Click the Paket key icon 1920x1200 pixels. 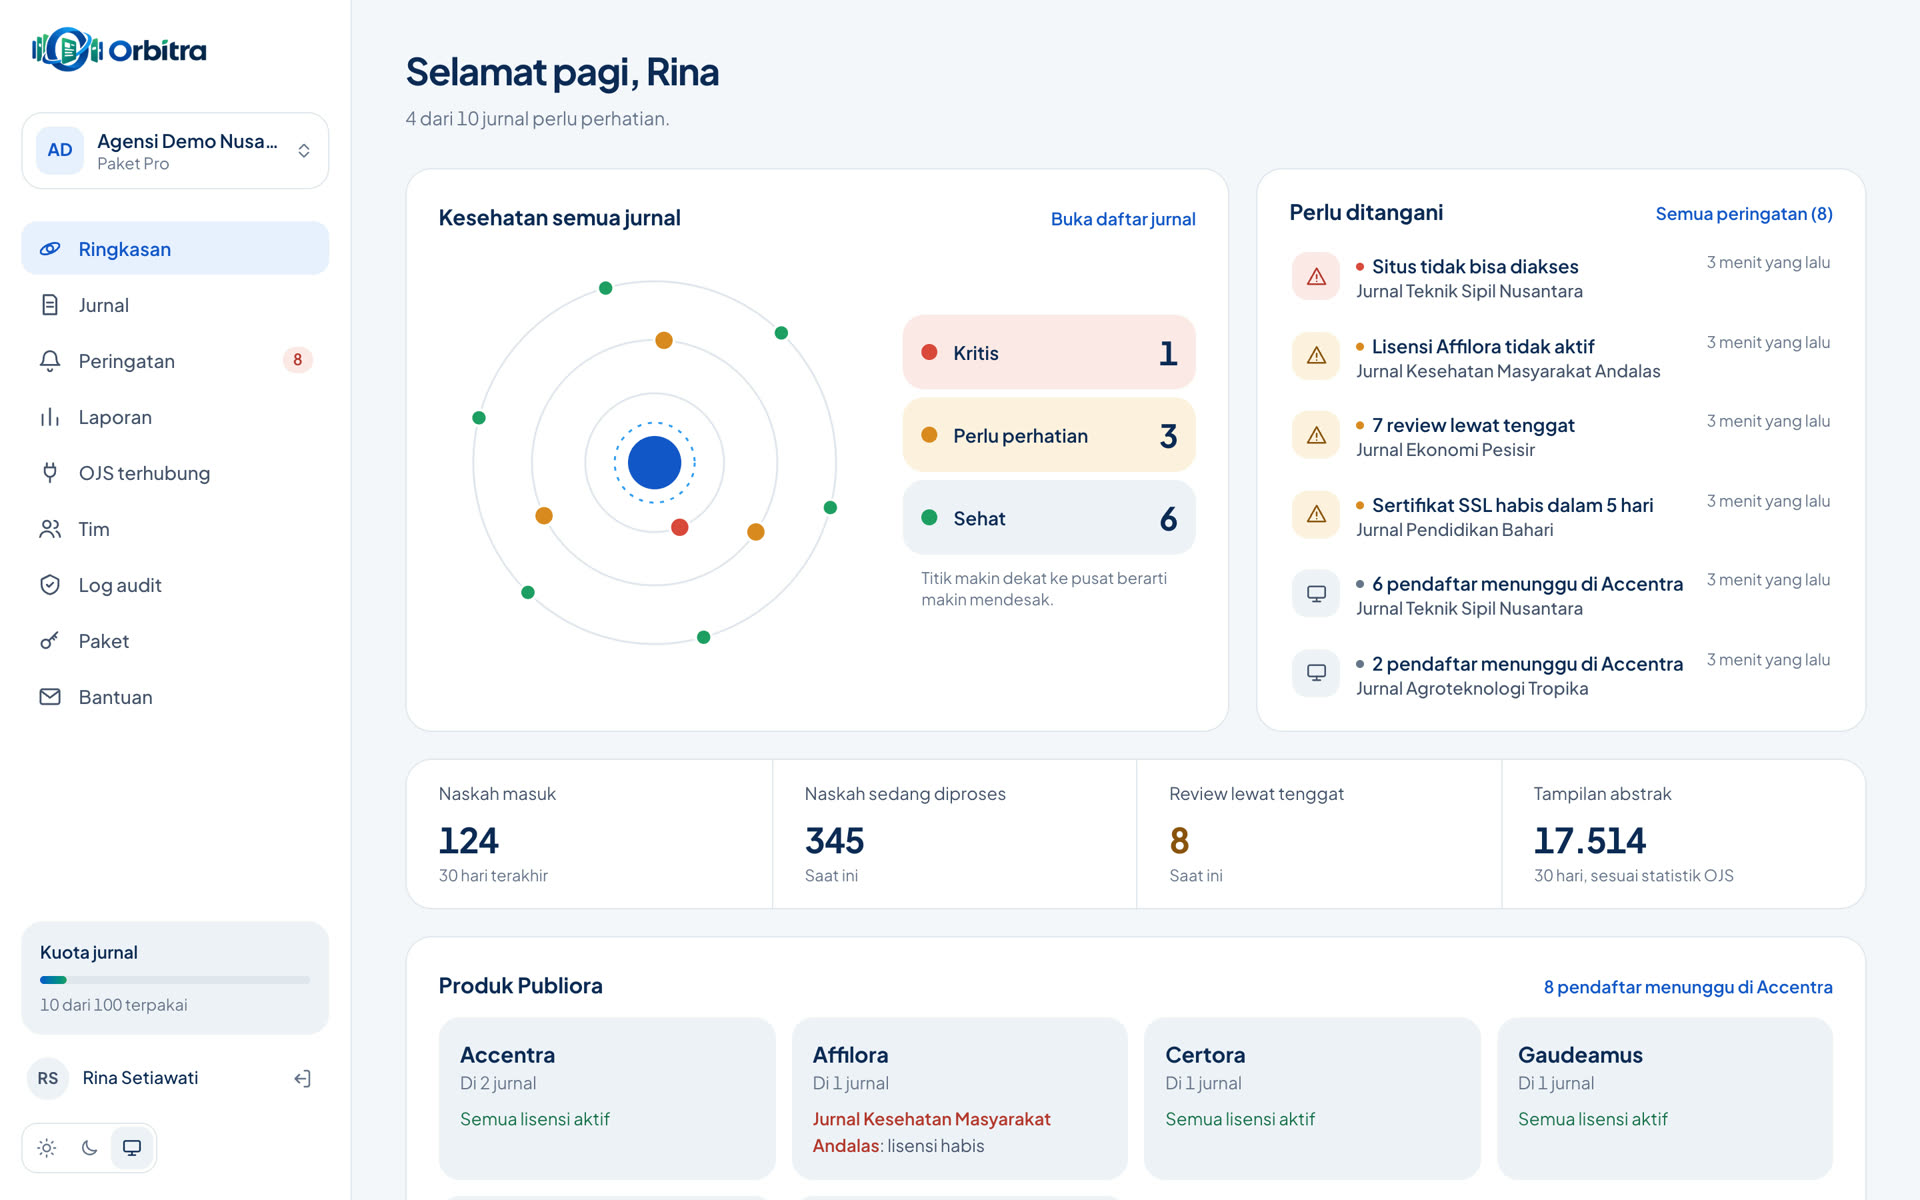point(50,641)
